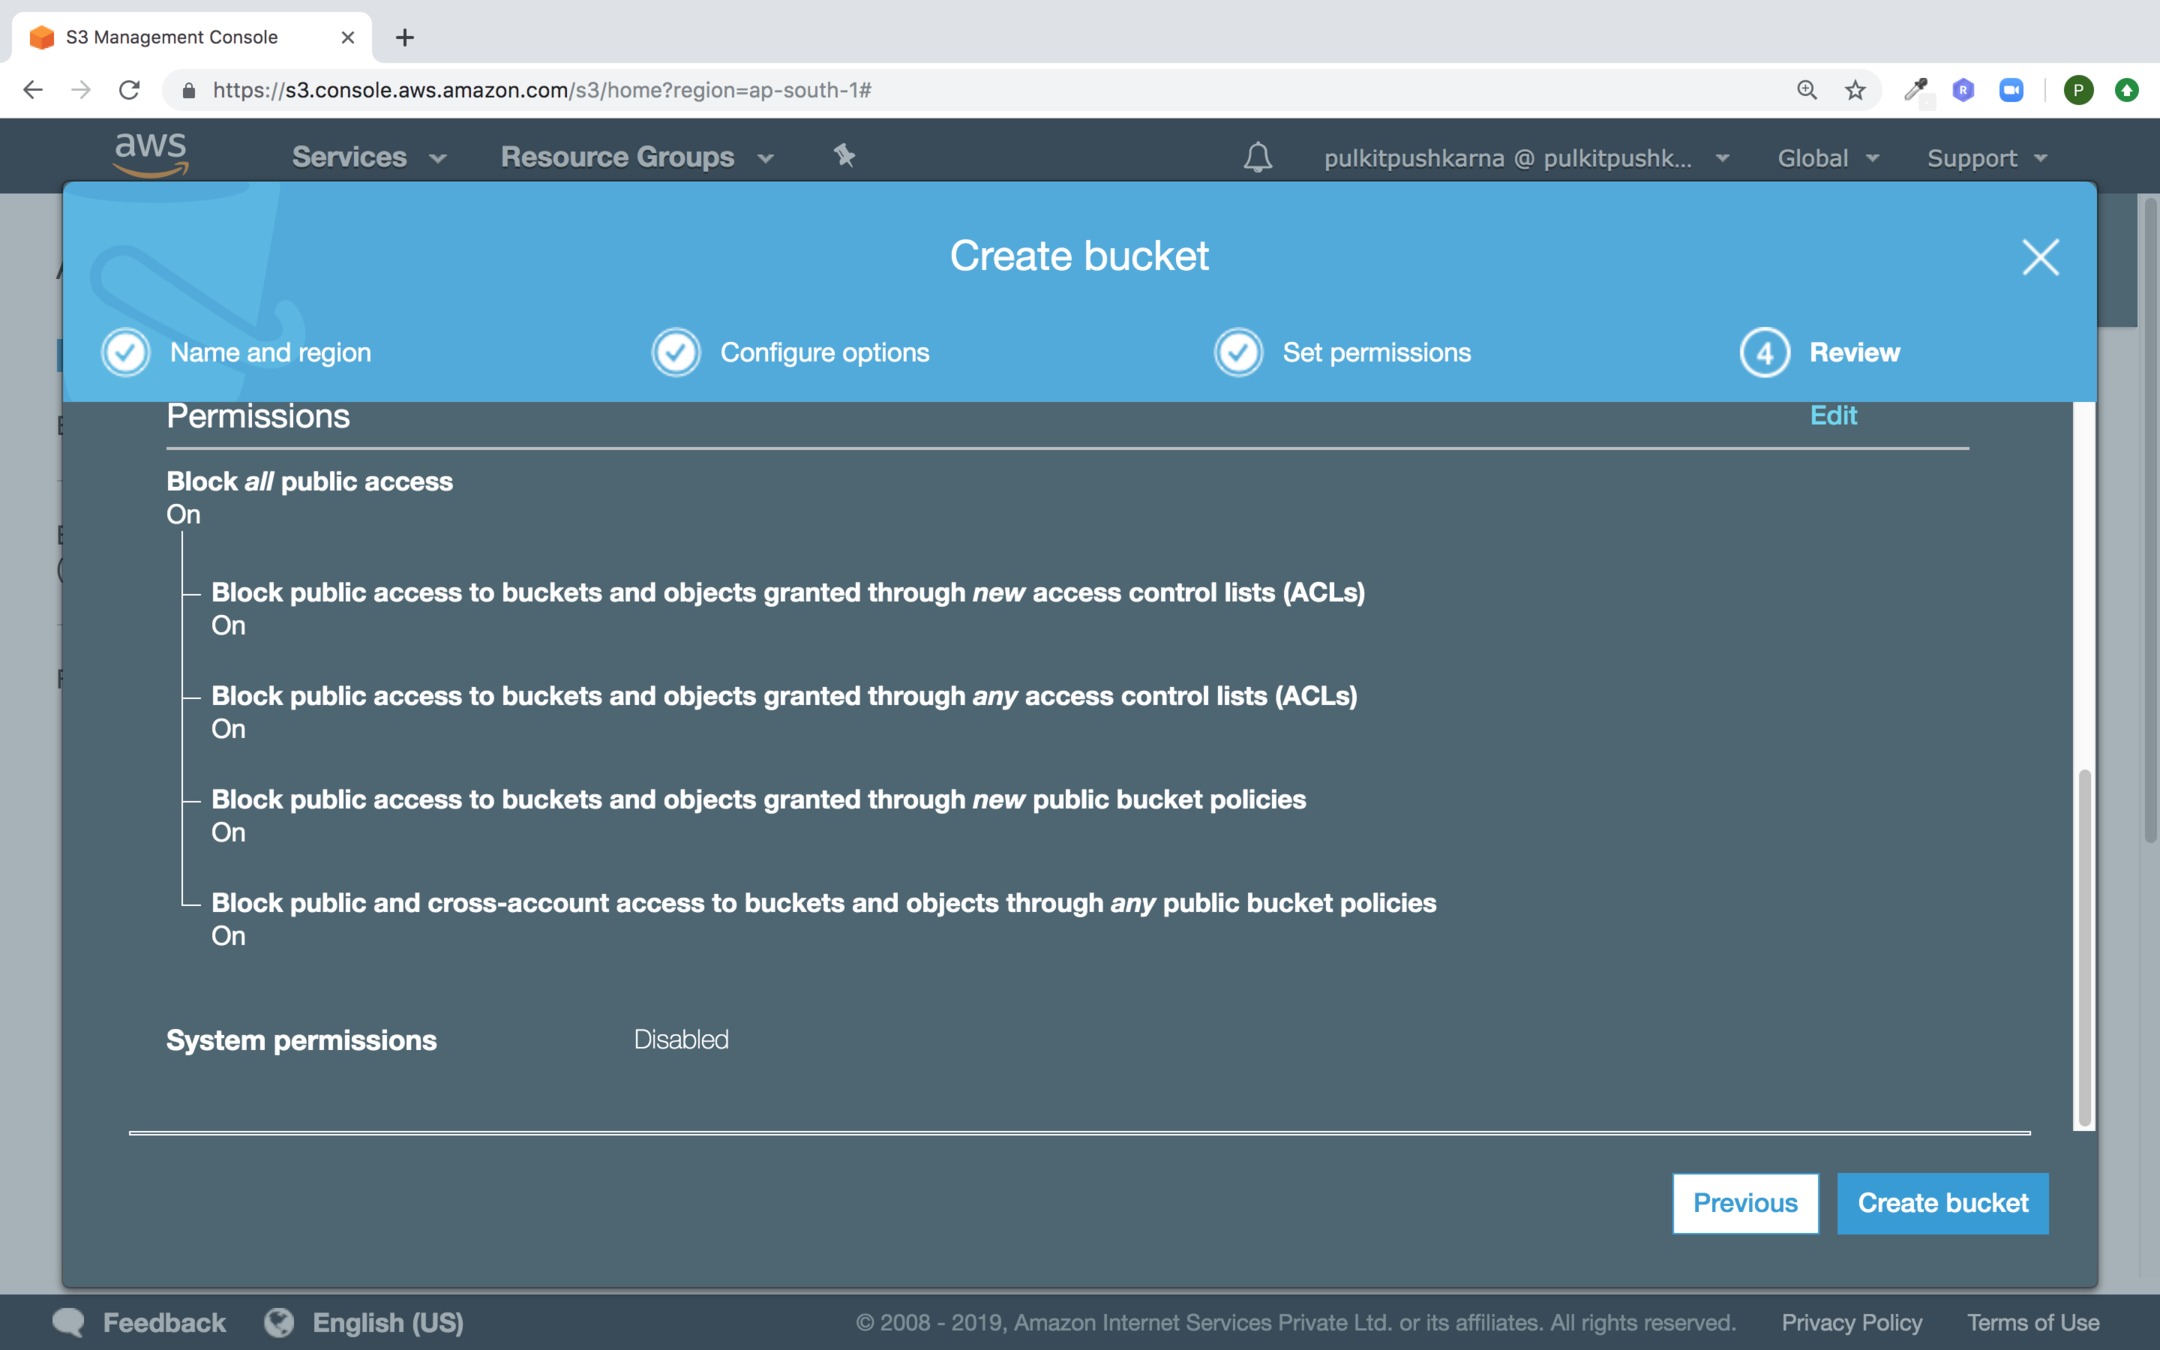Image resolution: width=2160 pixels, height=1350 pixels.
Task: Open the Zoom extension icon
Action: [x=2011, y=90]
